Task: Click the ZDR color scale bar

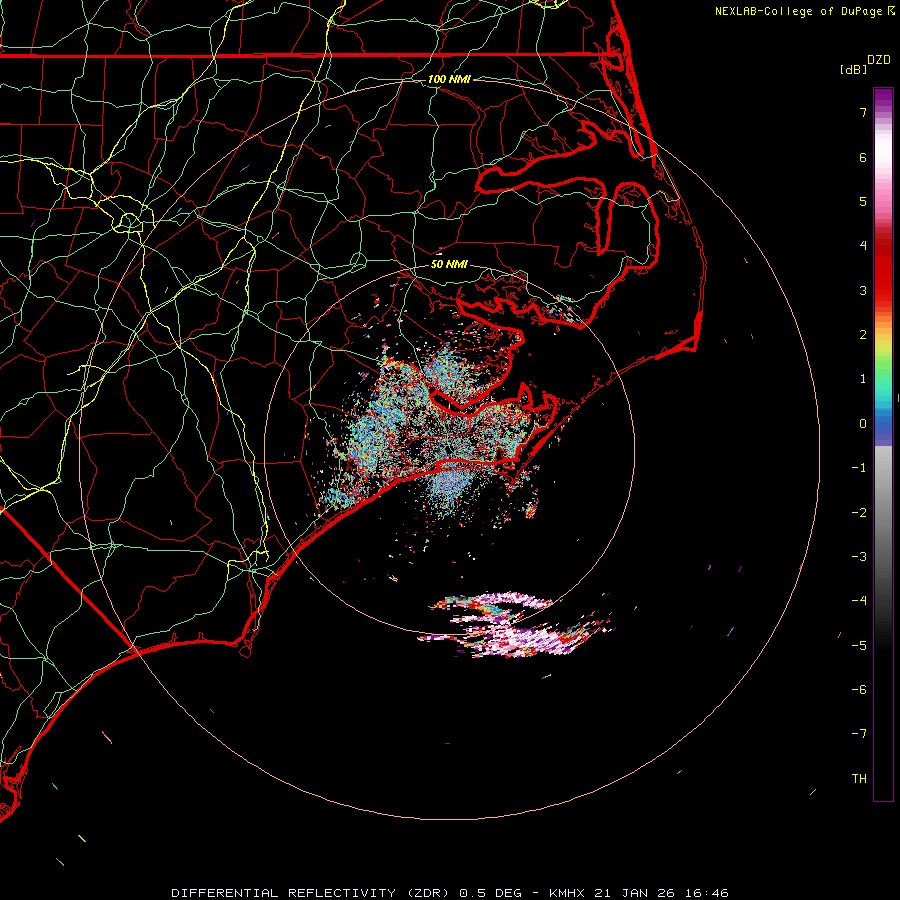Action: (883, 444)
